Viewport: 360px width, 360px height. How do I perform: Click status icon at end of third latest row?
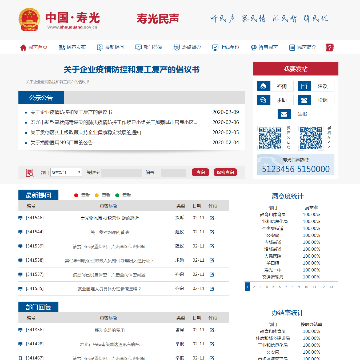tap(212, 246)
